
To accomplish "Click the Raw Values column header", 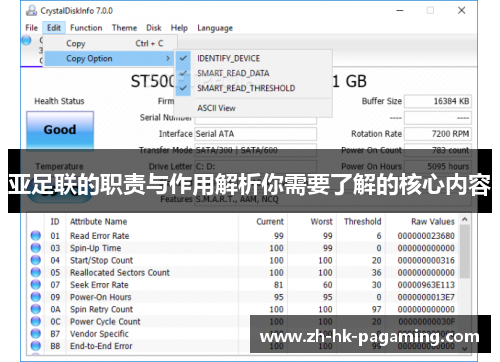I will tap(433, 222).
